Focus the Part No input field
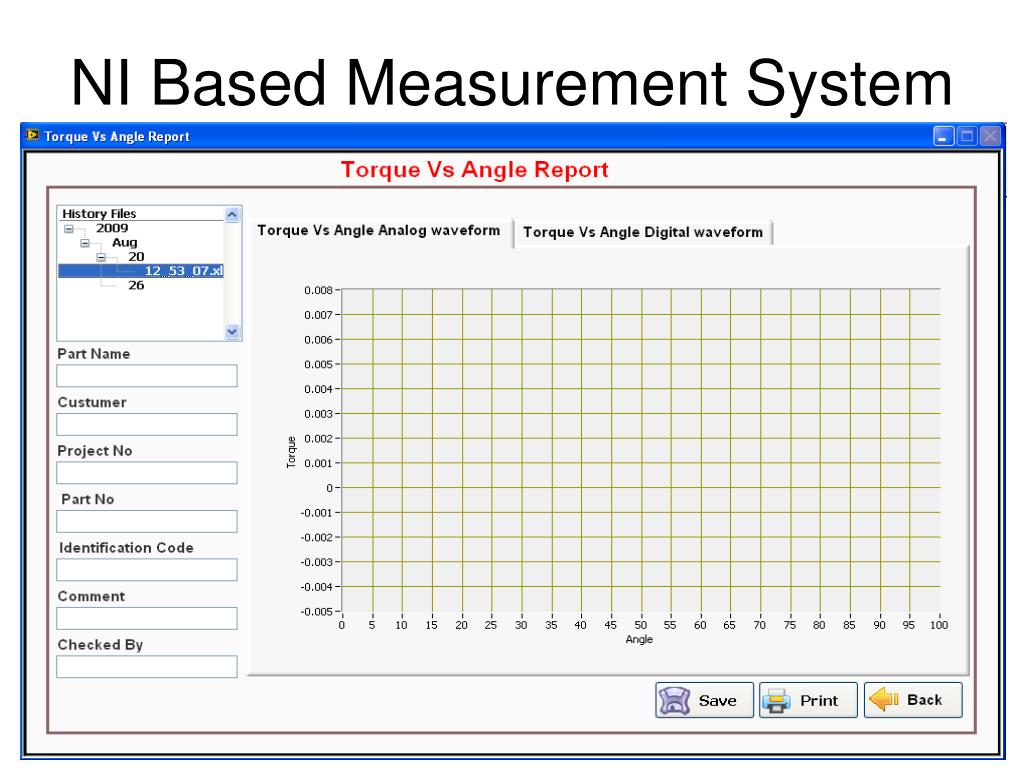This screenshot has height=768, width=1024. click(x=147, y=521)
